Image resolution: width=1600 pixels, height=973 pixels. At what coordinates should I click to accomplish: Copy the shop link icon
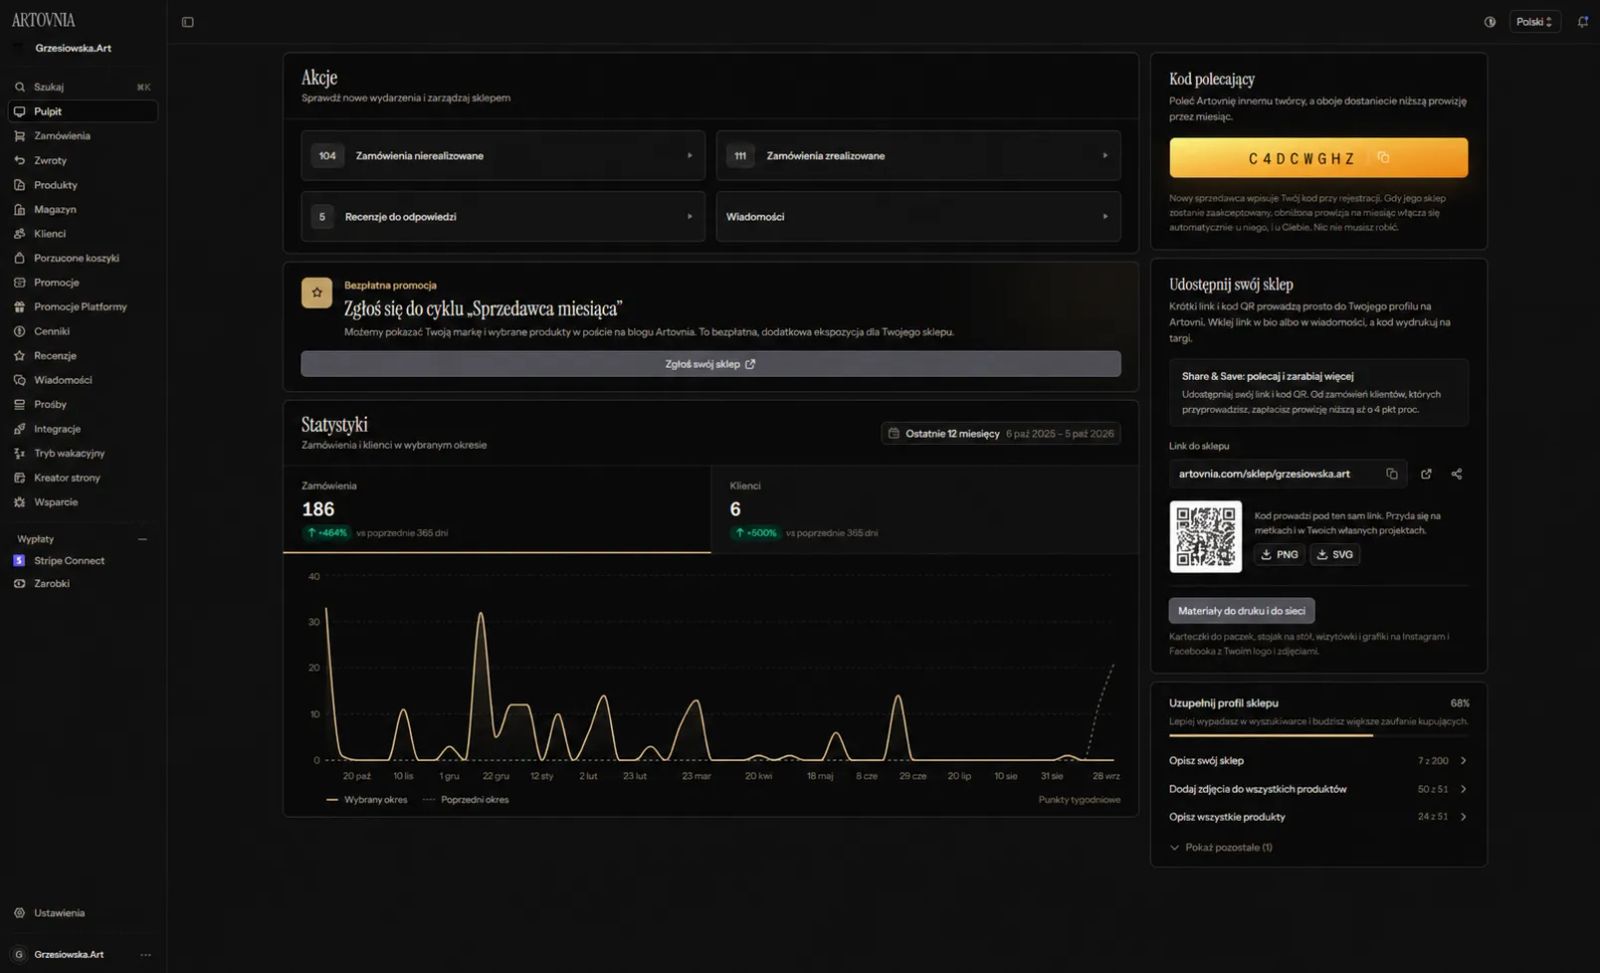(1392, 474)
